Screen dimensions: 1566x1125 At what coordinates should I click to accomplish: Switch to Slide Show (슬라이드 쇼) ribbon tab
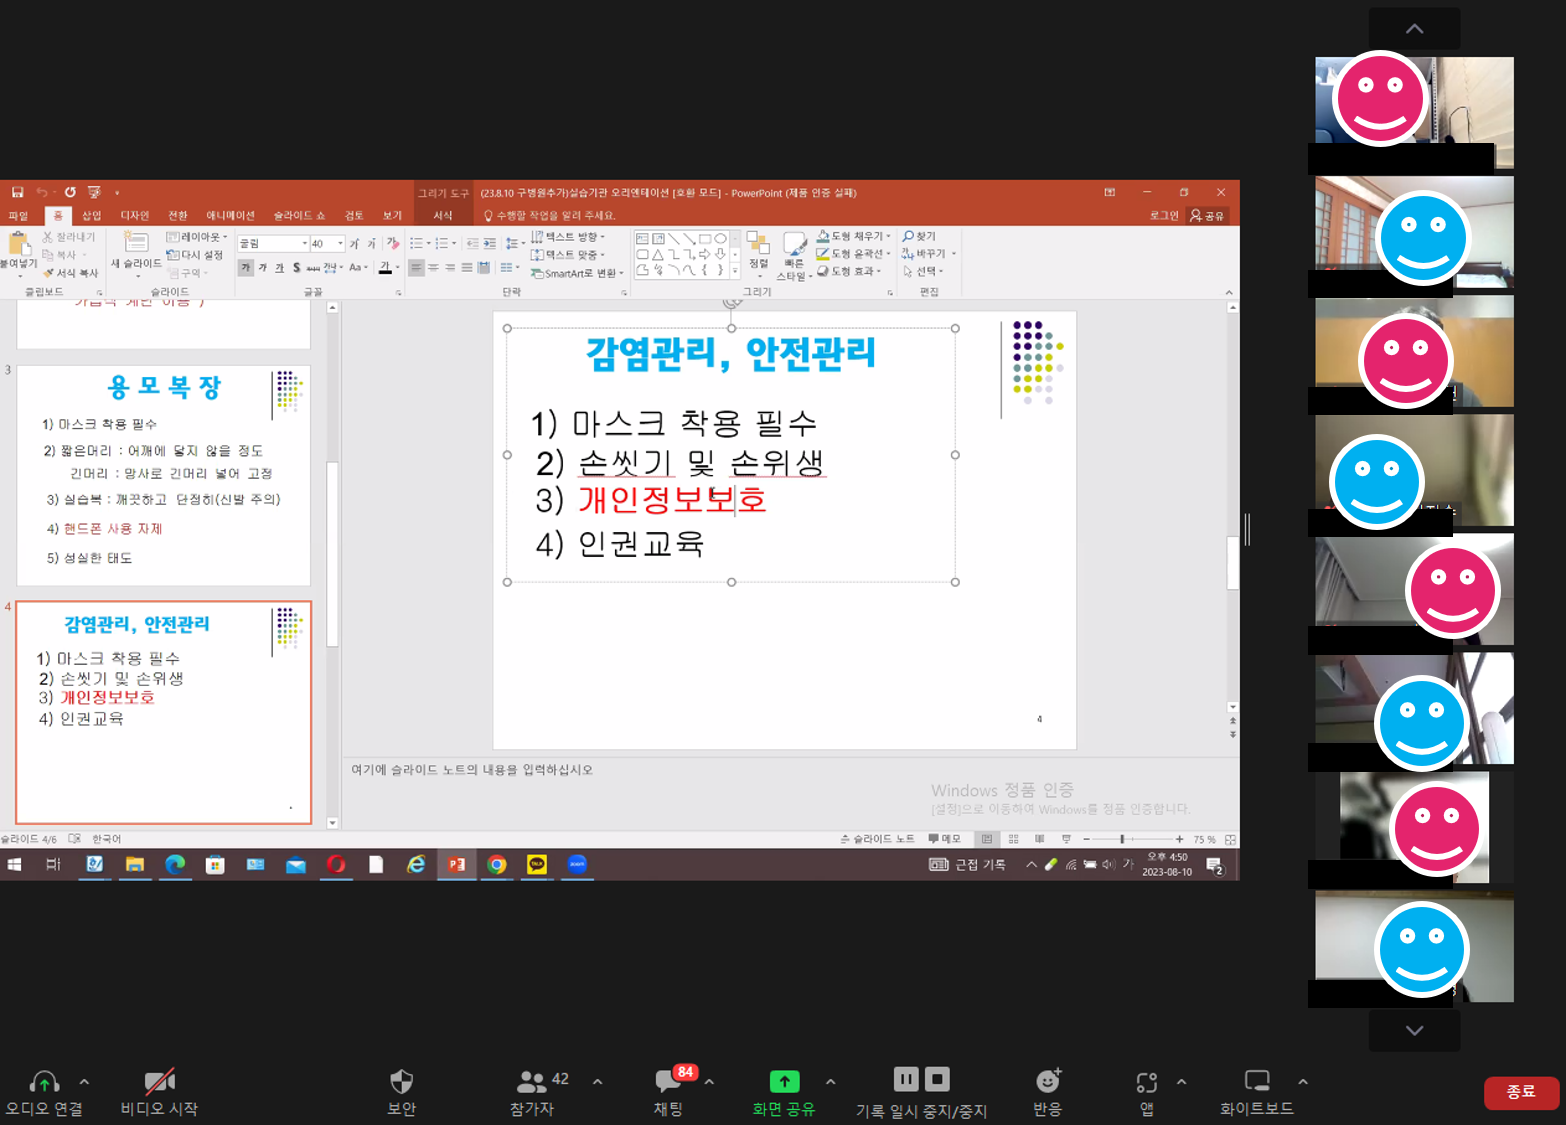pyautogui.click(x=299, y=216)
